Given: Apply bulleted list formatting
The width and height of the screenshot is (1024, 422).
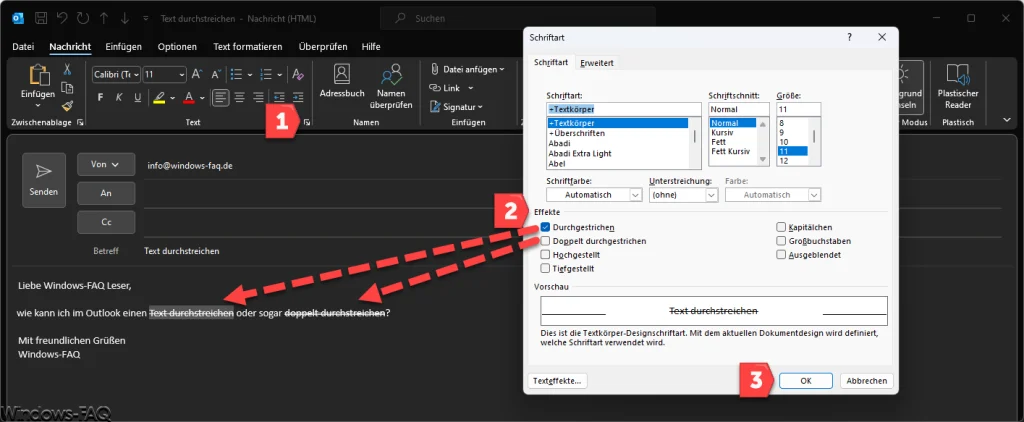Looking at the screenshot, I should coord(236,74).
